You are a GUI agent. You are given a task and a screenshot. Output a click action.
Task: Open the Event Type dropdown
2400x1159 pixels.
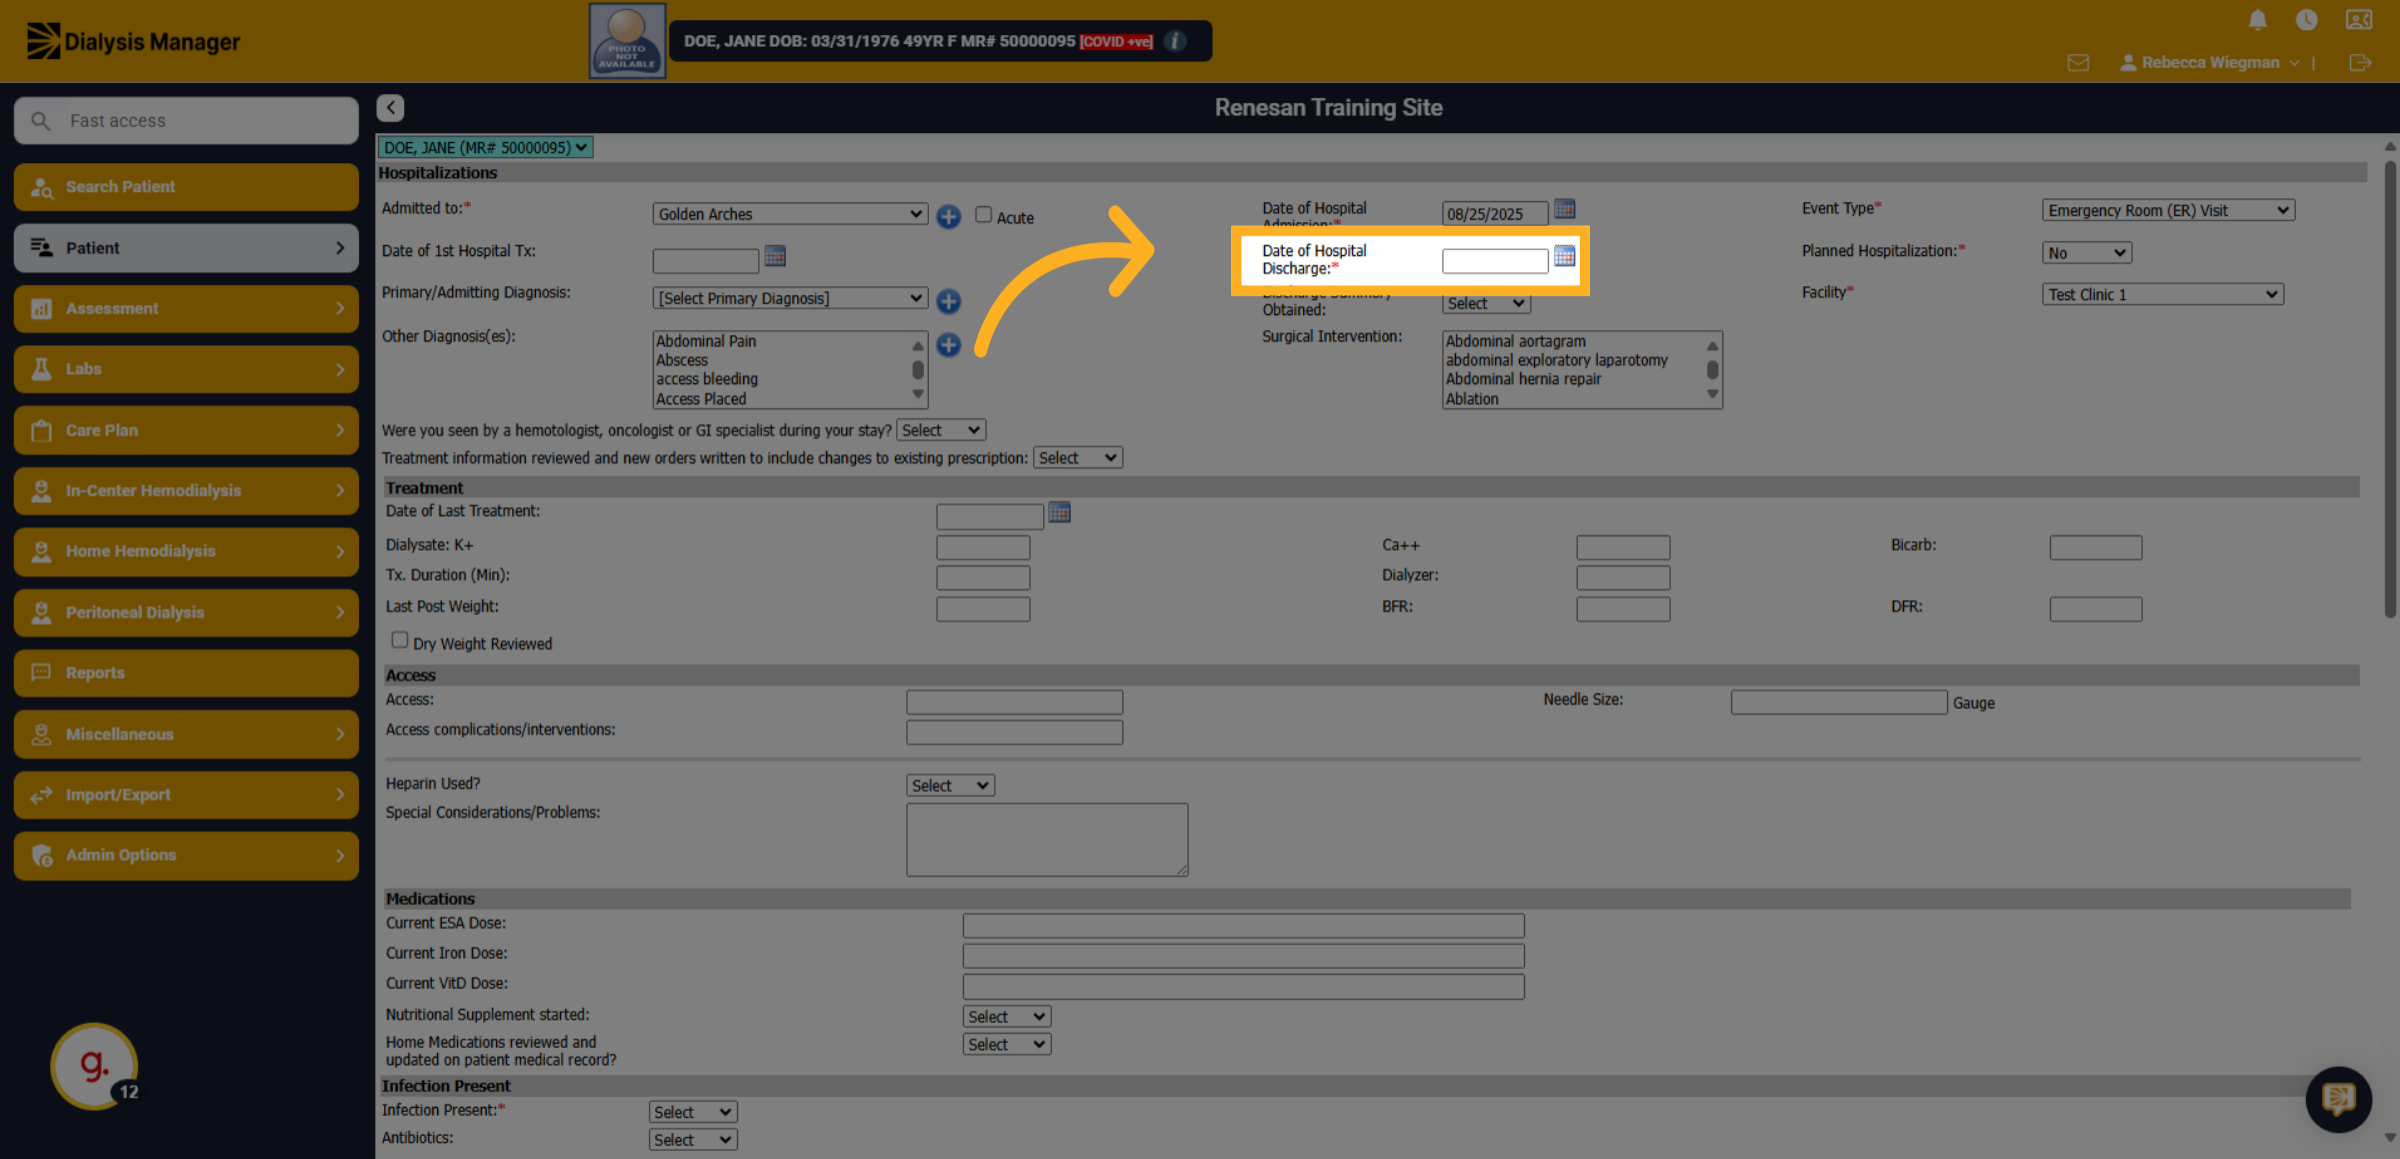[x=2168, y=210]
